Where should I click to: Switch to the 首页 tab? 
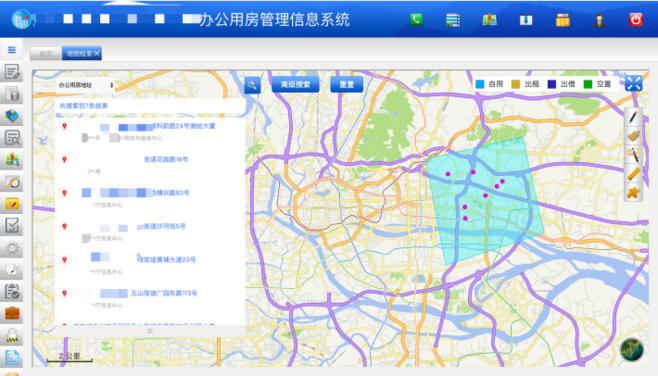coord(46,53)
